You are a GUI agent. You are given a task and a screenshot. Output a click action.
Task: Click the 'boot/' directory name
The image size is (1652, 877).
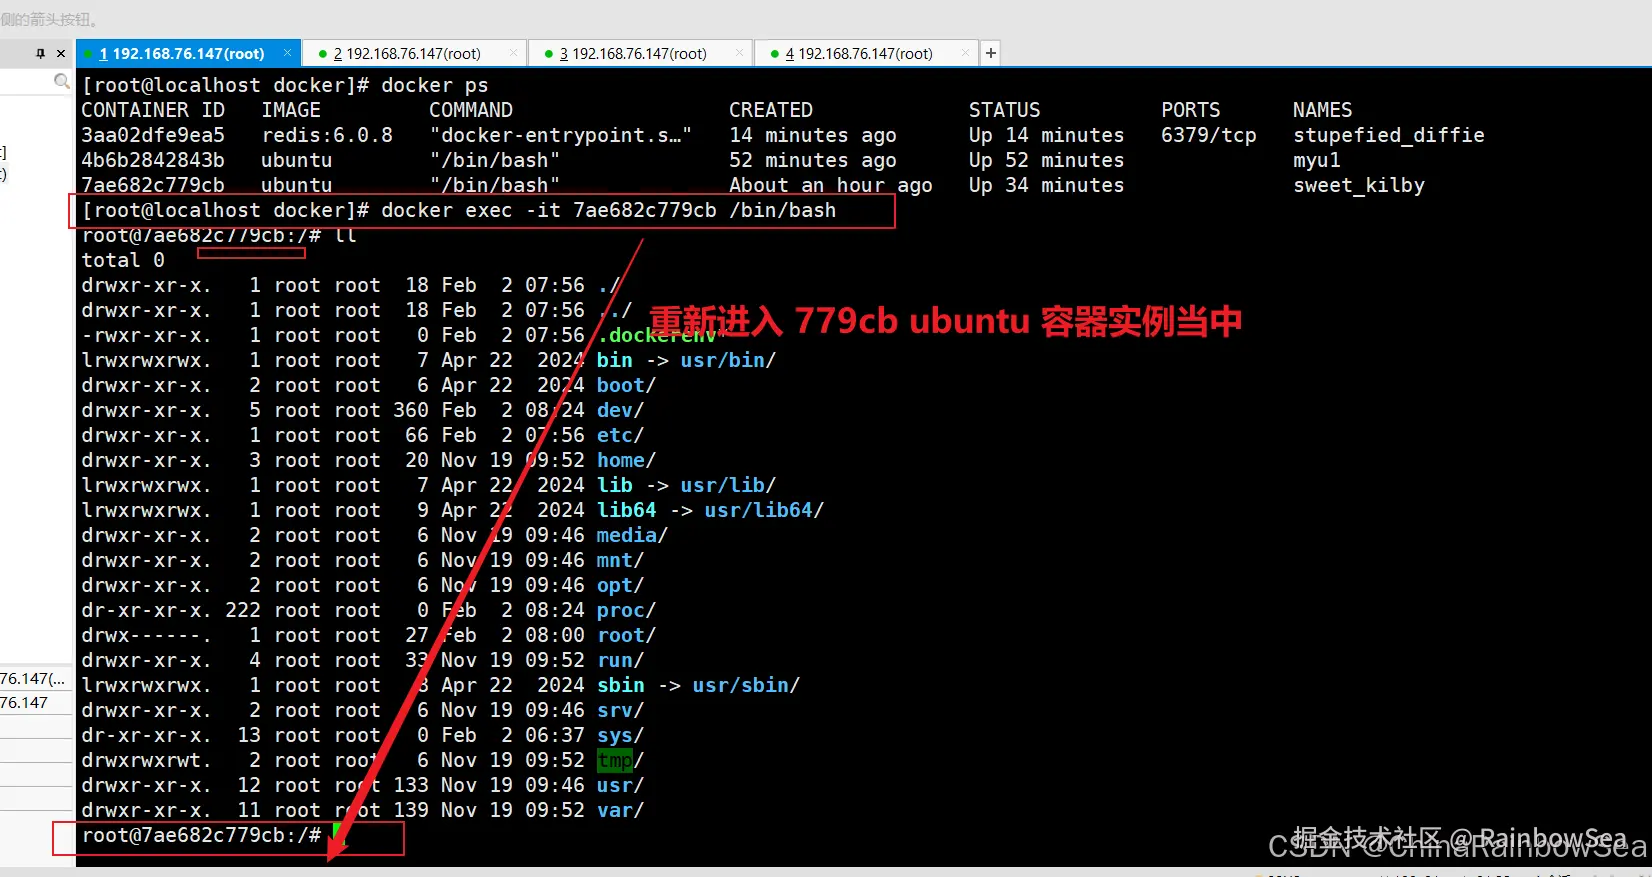[627, 385]
